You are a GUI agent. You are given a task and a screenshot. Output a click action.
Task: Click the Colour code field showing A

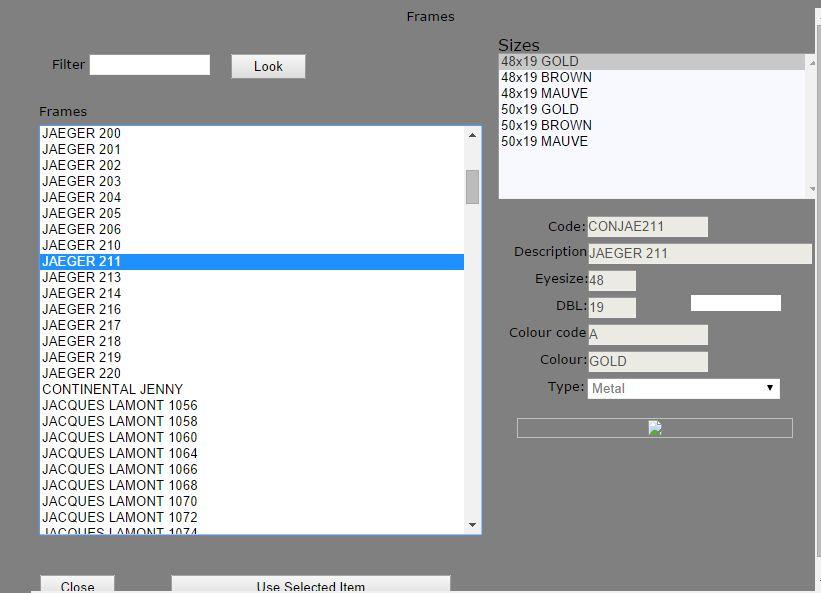tap(648, 334)
